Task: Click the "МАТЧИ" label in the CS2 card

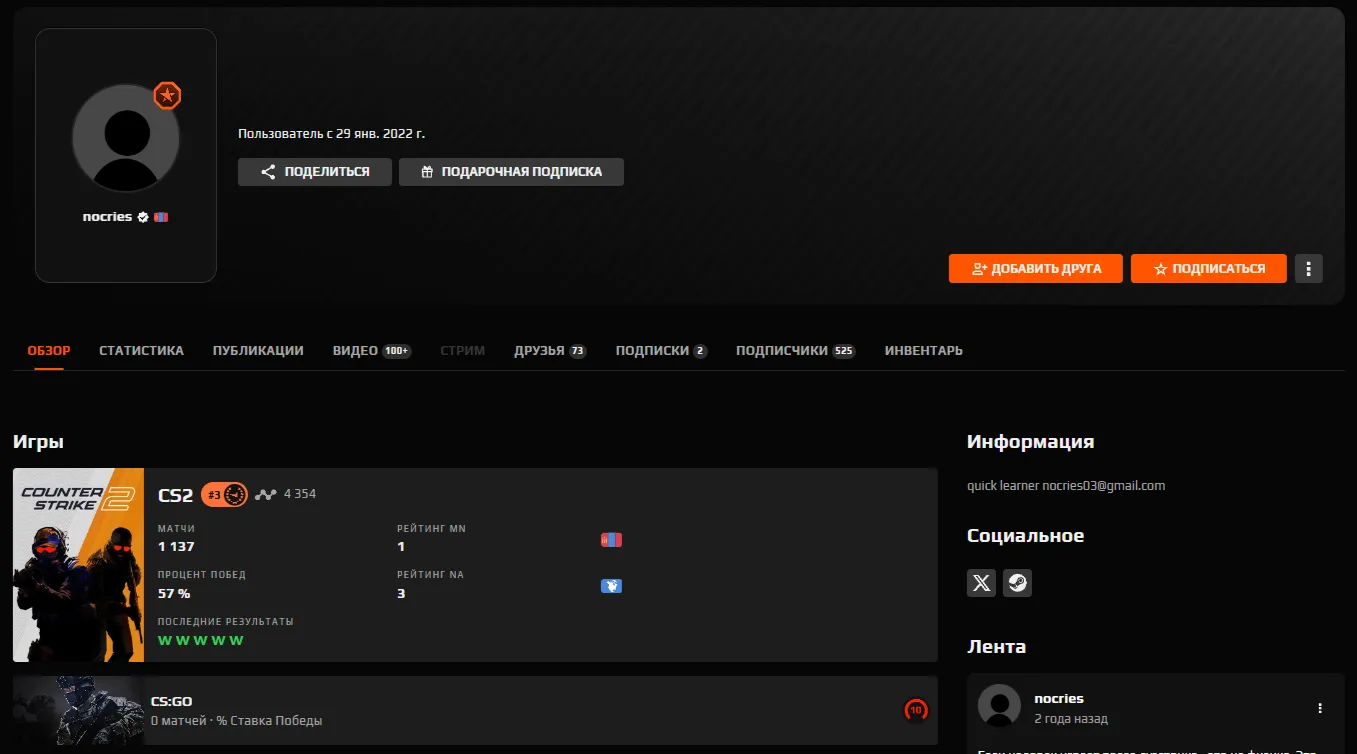Action: point(177,528)
